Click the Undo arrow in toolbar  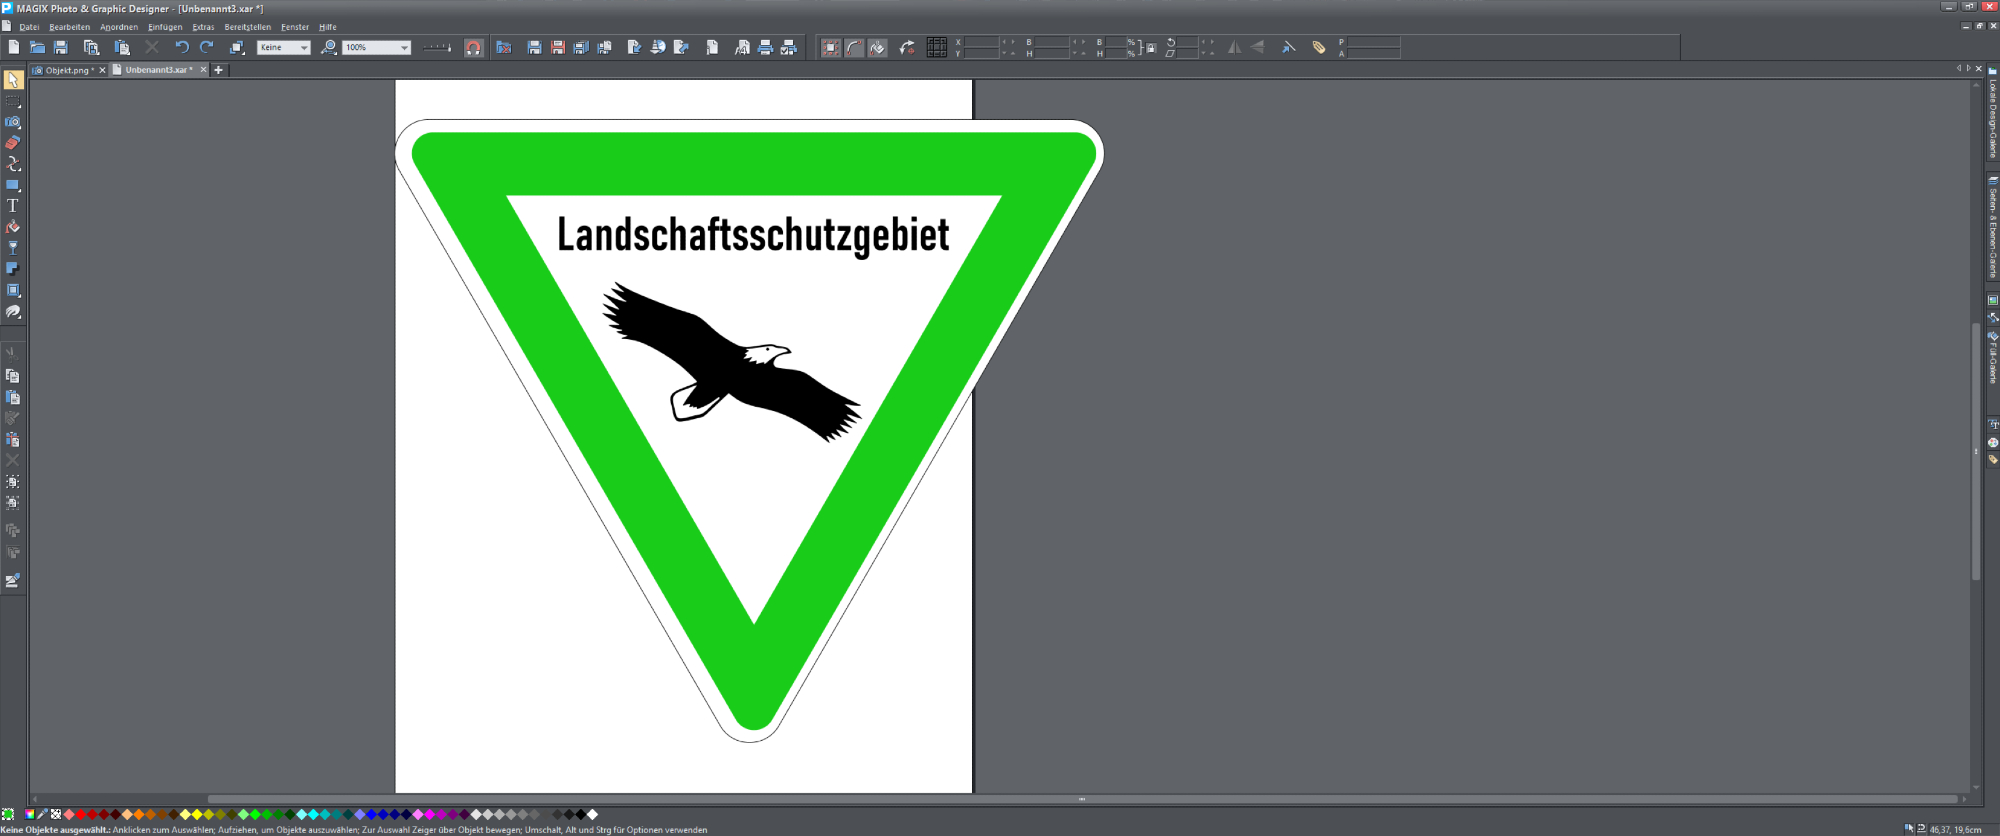(181, 47)
